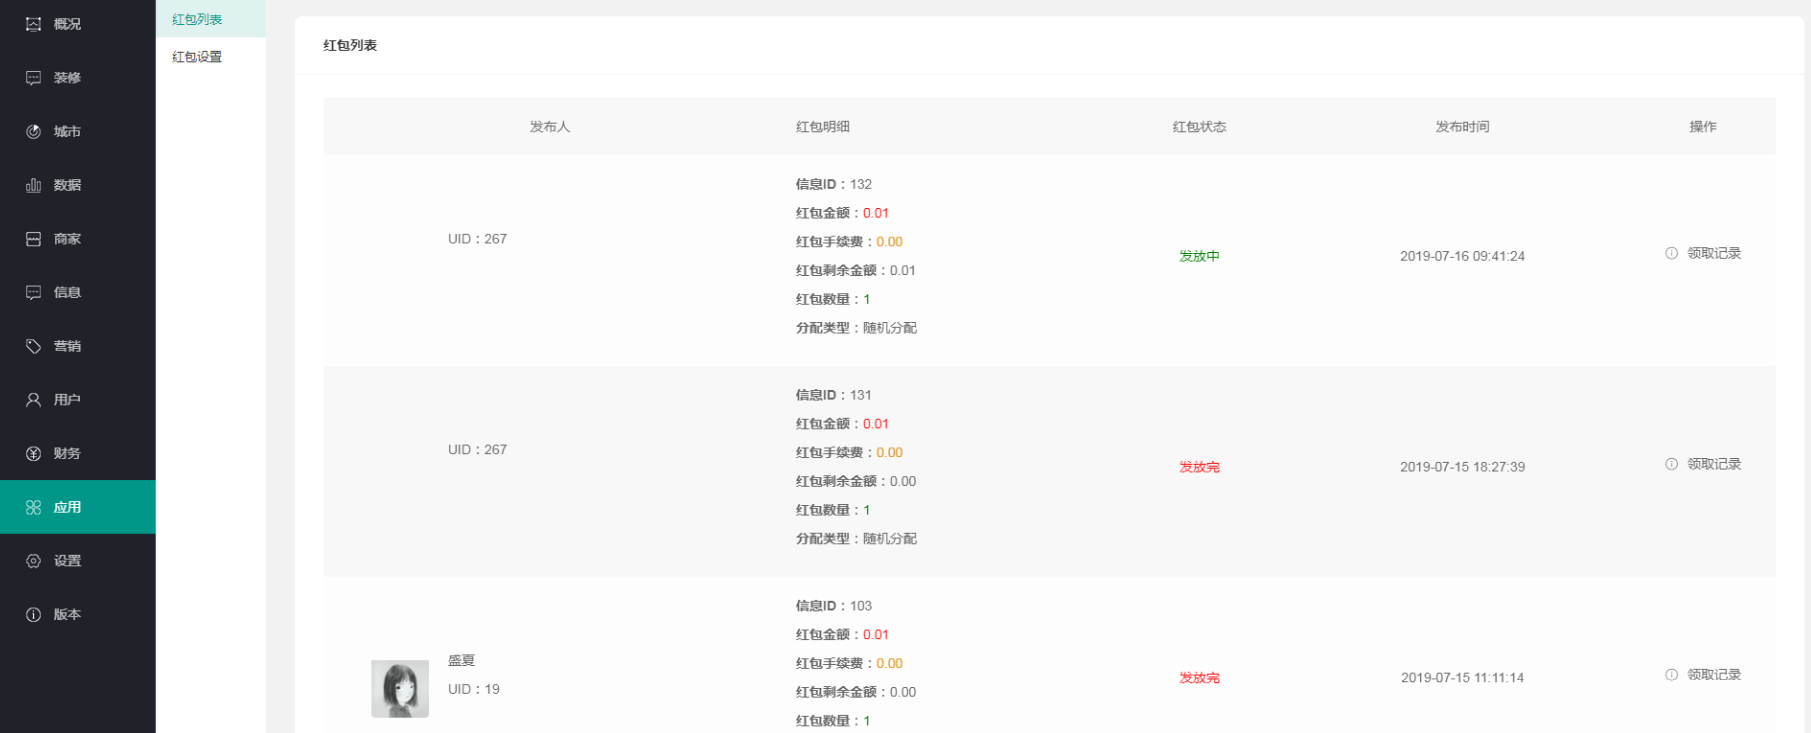1811x733 pixels.
Task: Click the timestamp 2019-07-15 18:27:39
Action: click(1462, 467)
